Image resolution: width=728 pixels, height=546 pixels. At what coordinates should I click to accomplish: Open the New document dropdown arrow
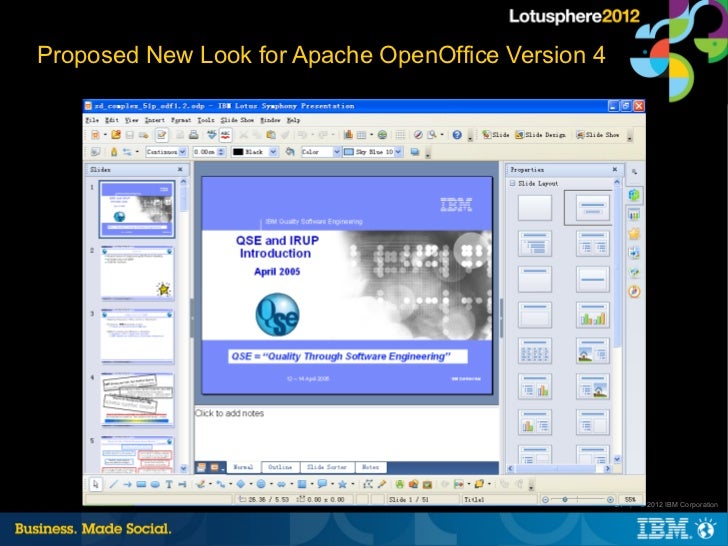[x=105, y=135]
